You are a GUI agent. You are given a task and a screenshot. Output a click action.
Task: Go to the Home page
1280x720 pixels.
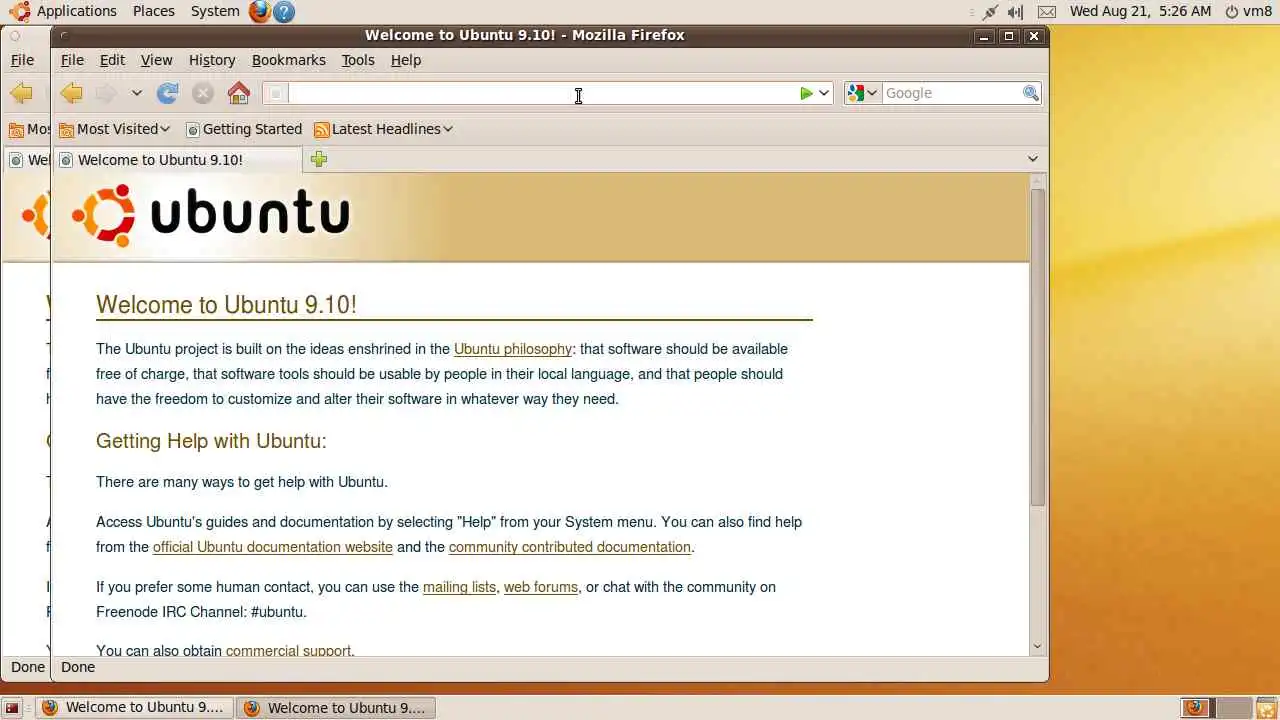point(239,93)
